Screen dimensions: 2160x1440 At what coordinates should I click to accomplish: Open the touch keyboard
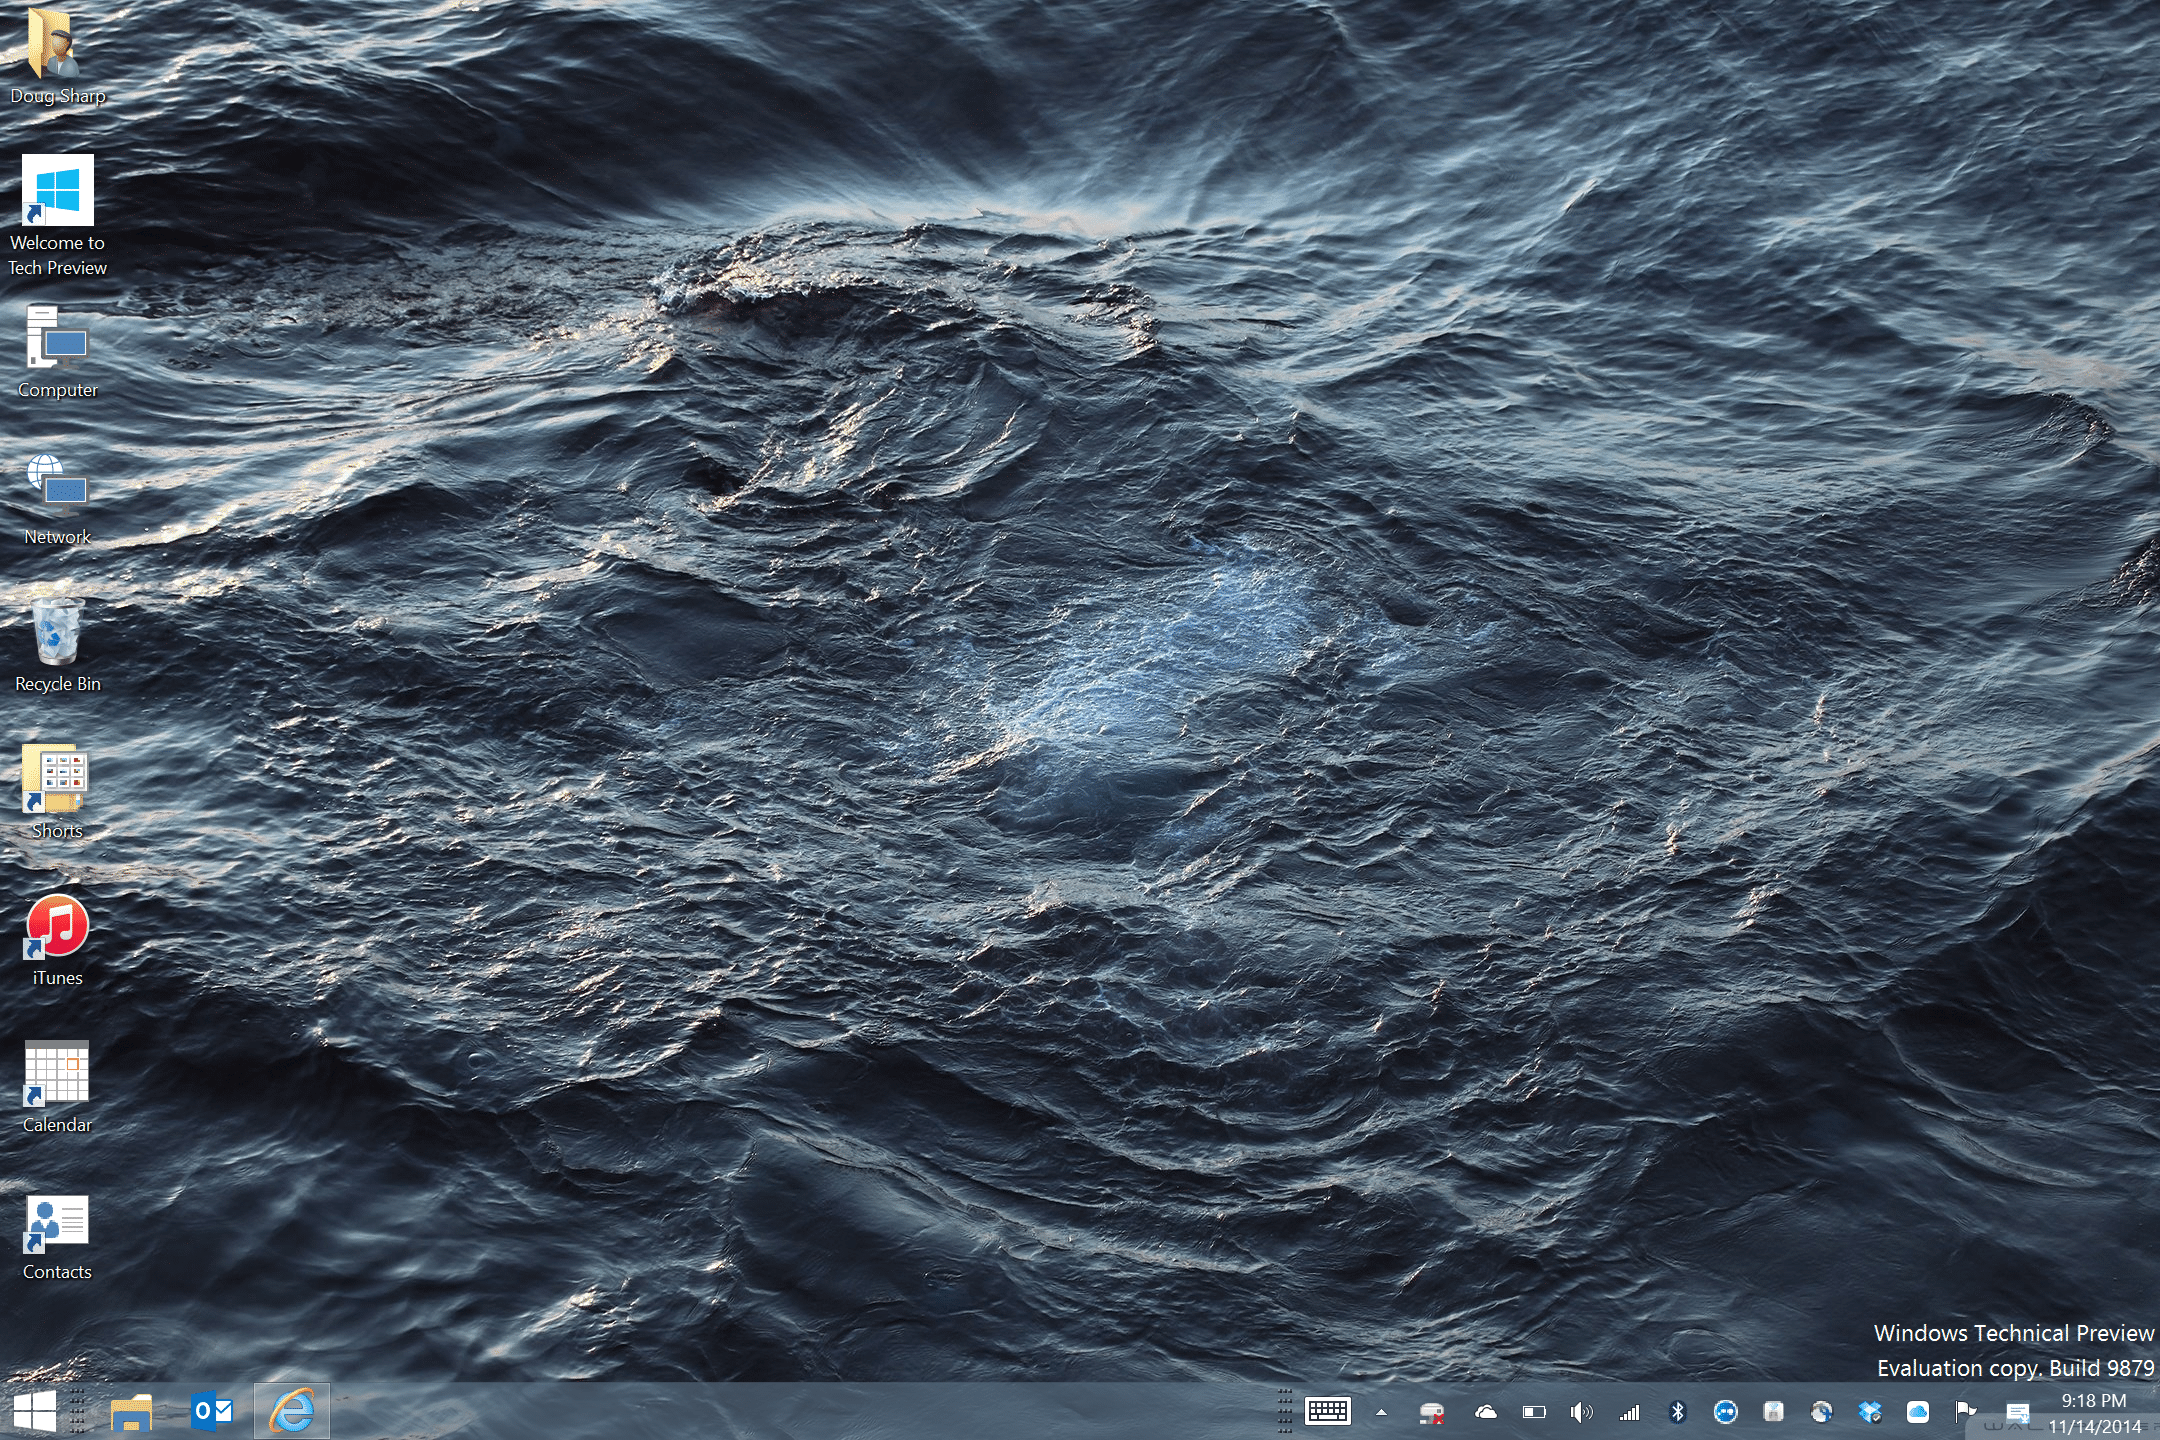[x=1328, y=1411]
